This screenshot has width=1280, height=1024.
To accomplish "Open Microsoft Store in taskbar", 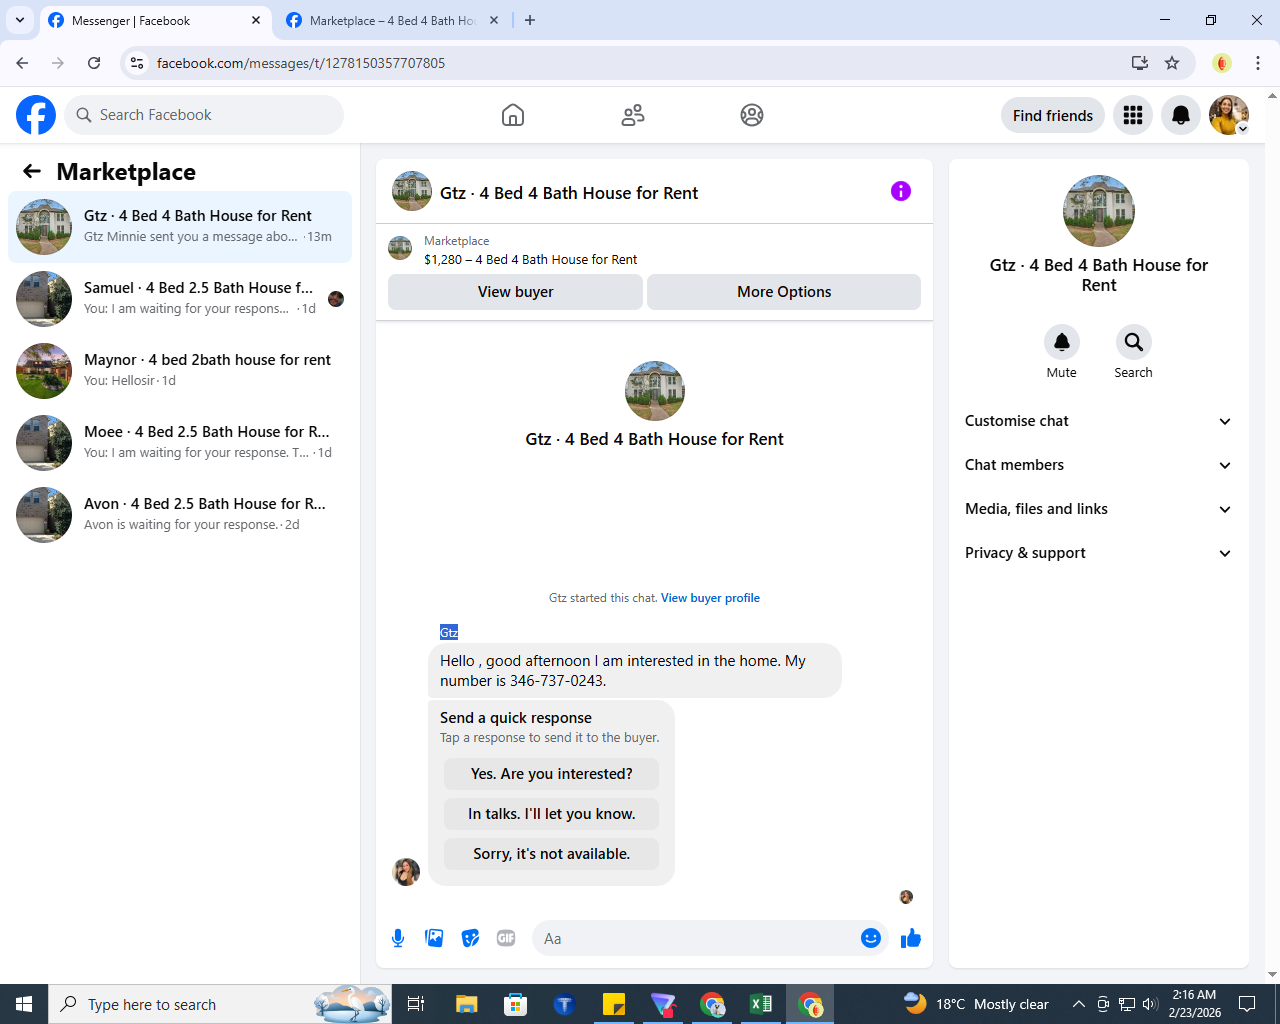I will (516, 1004).
